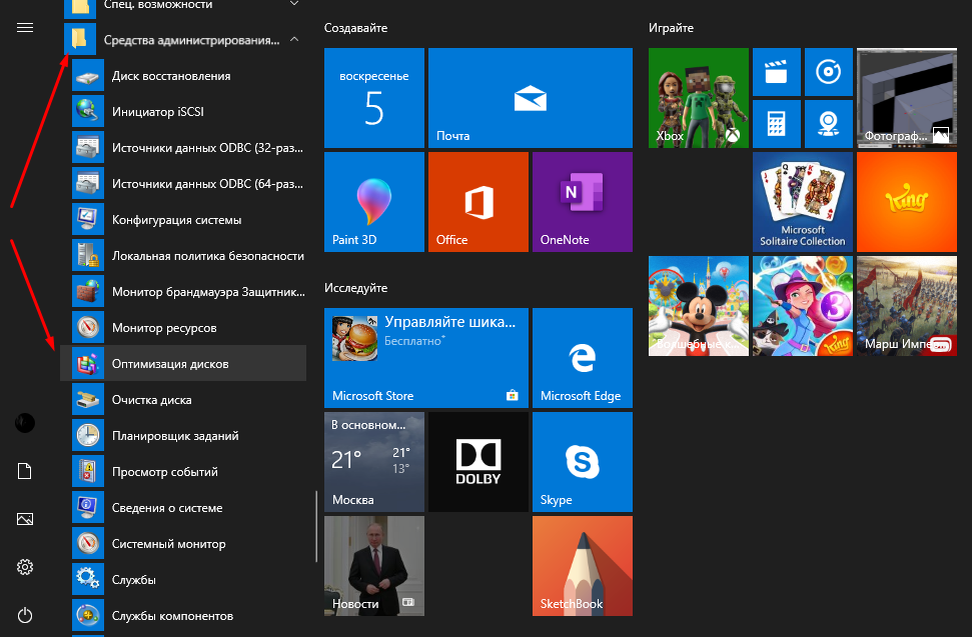972x637 pixels.
Task: Launch Планировщик заданий
Action: pyautogui.click(x=183, y=435)
